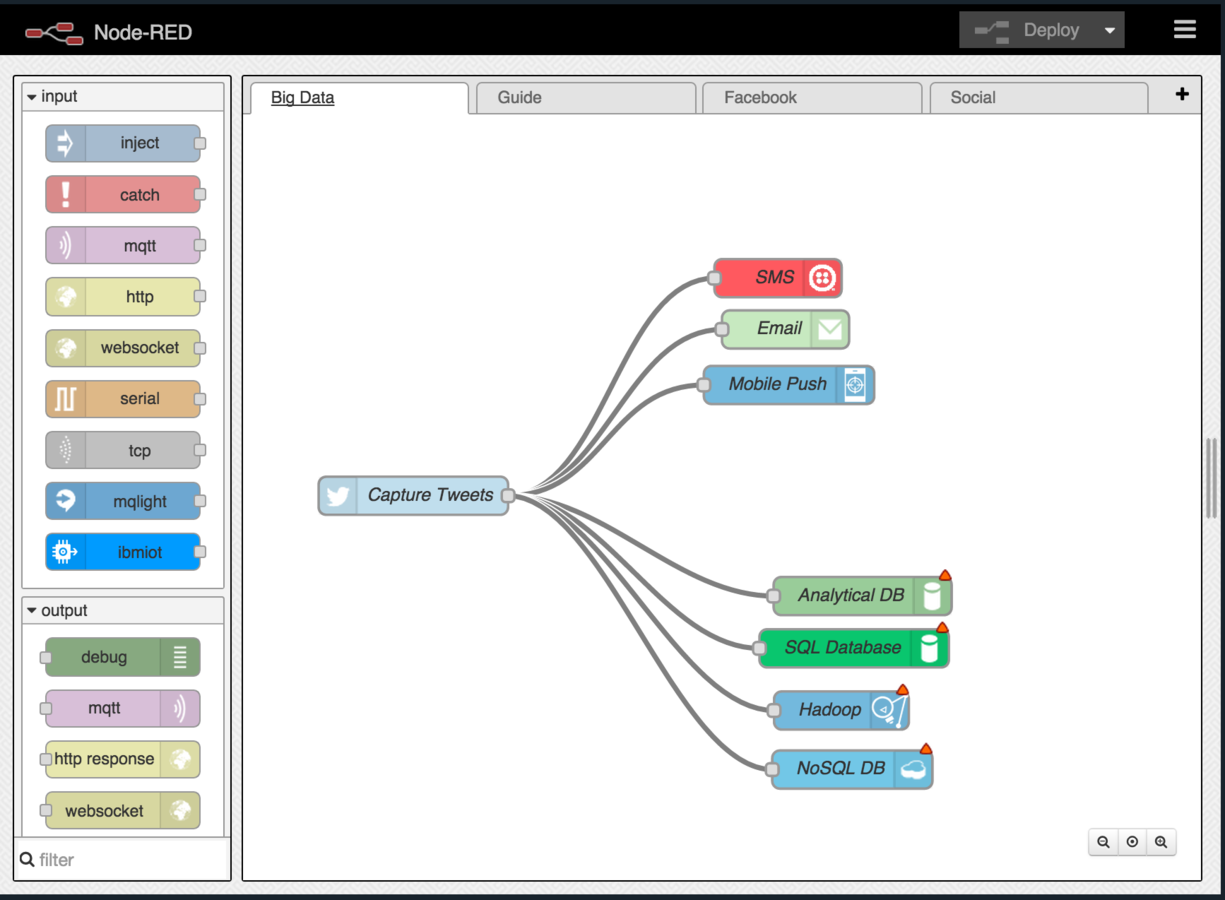
Task: Select the Mobile Push node
Action: point(788,385)
